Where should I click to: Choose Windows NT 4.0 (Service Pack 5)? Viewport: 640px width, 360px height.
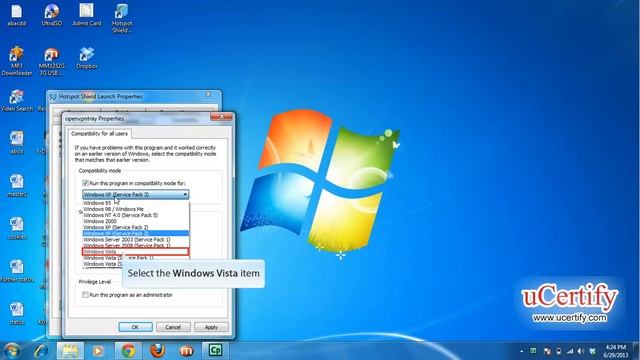click(x=136, y=215)
